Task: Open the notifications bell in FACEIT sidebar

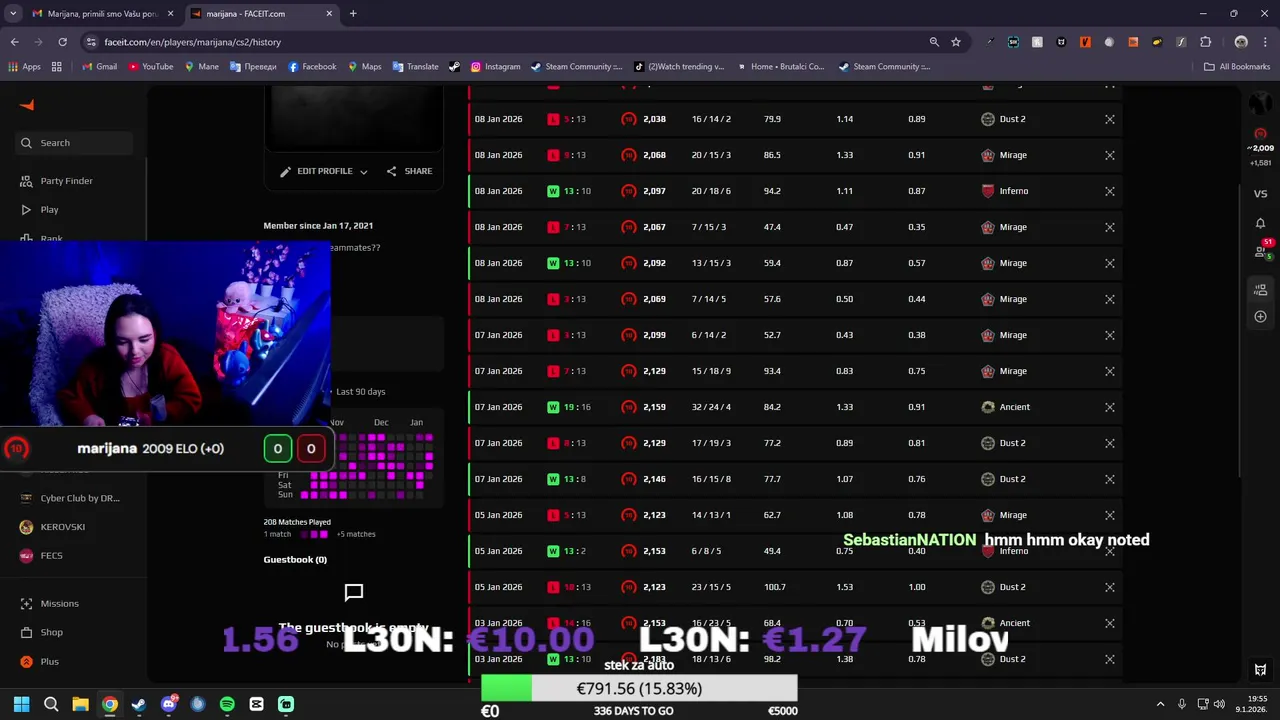Action: (1260, 223)
